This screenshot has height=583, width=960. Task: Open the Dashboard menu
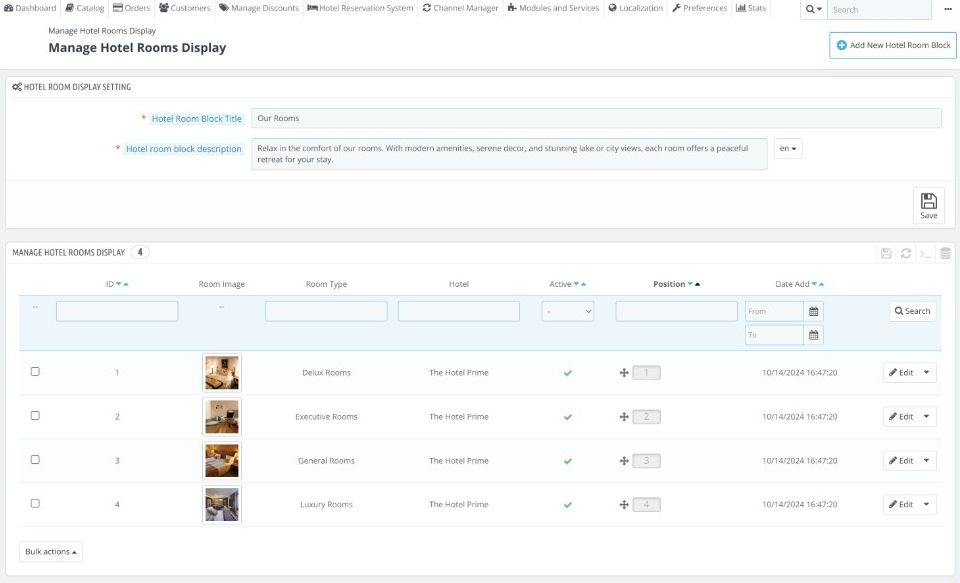(30, 8)
